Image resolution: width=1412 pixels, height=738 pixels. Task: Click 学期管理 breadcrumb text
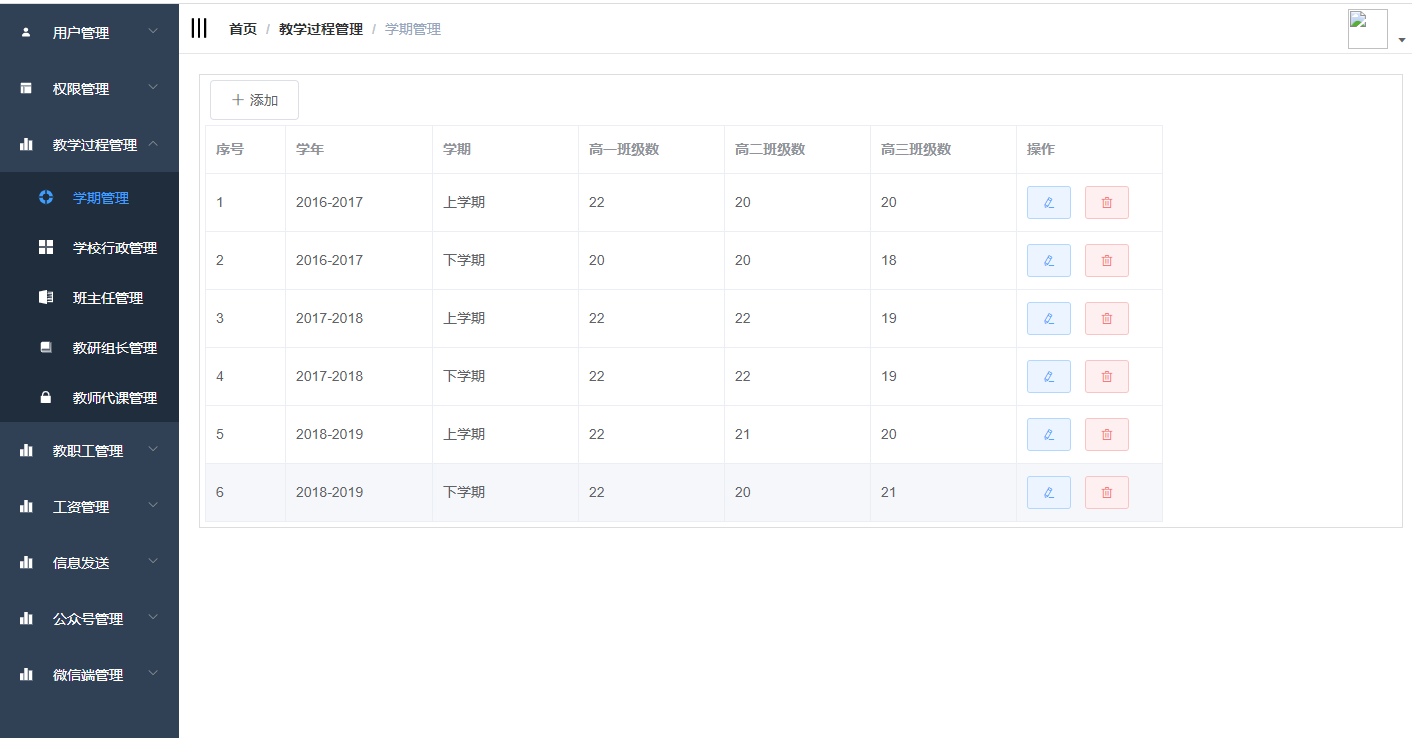(413, 29)
